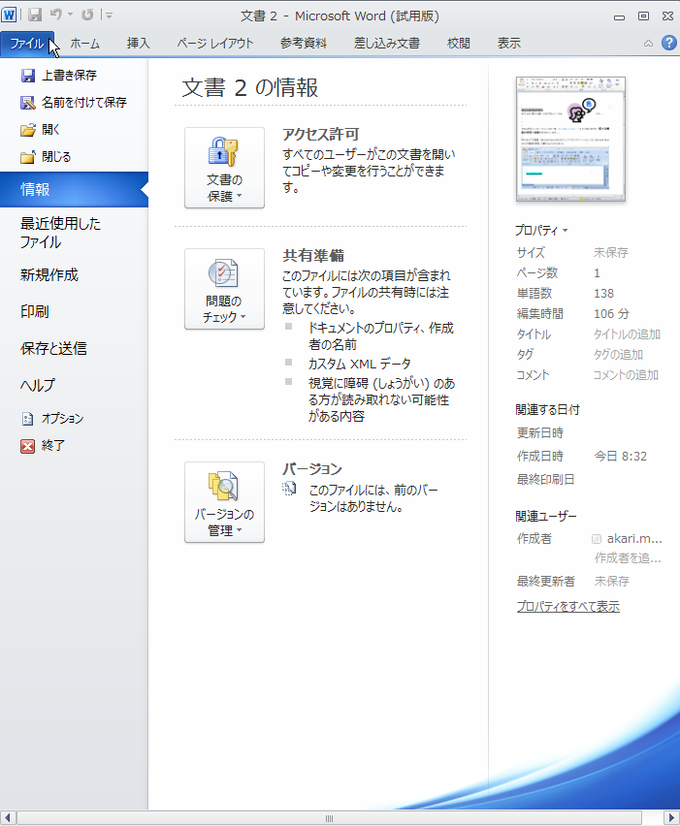Switch to the ページ レイアウト tab
Image resolution: width=680 pixels, height=826 pixels.
click(215, 44)
